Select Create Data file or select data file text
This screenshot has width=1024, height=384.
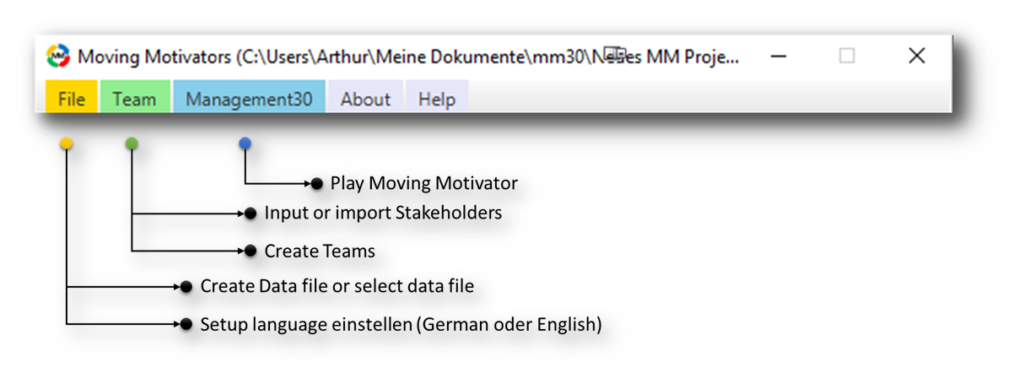pos(337,286)
